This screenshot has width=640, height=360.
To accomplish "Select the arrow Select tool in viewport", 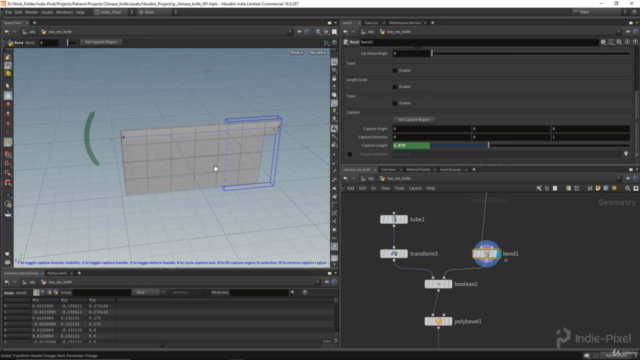I will pyautogui.click(x=8, y=86).
